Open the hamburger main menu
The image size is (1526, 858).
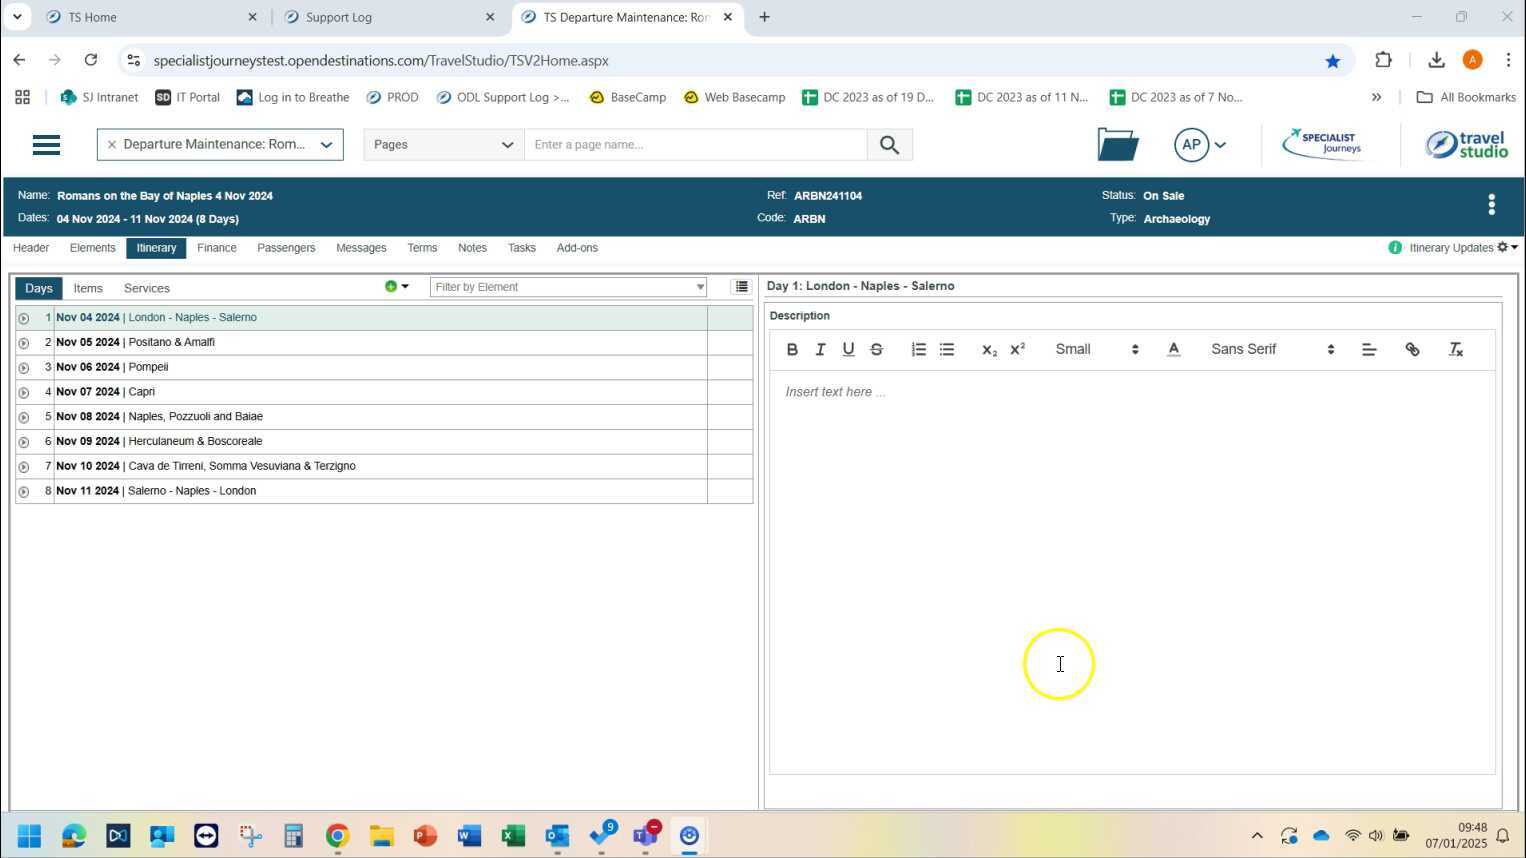pos(46,145)
